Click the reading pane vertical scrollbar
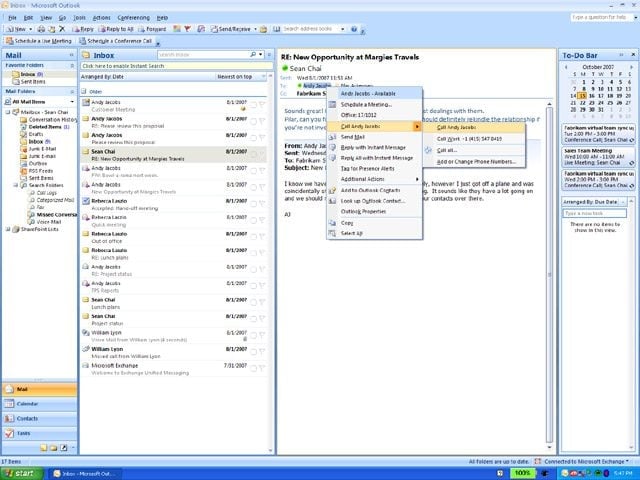This screenshot has height=480, width=640. click(549, 274)
